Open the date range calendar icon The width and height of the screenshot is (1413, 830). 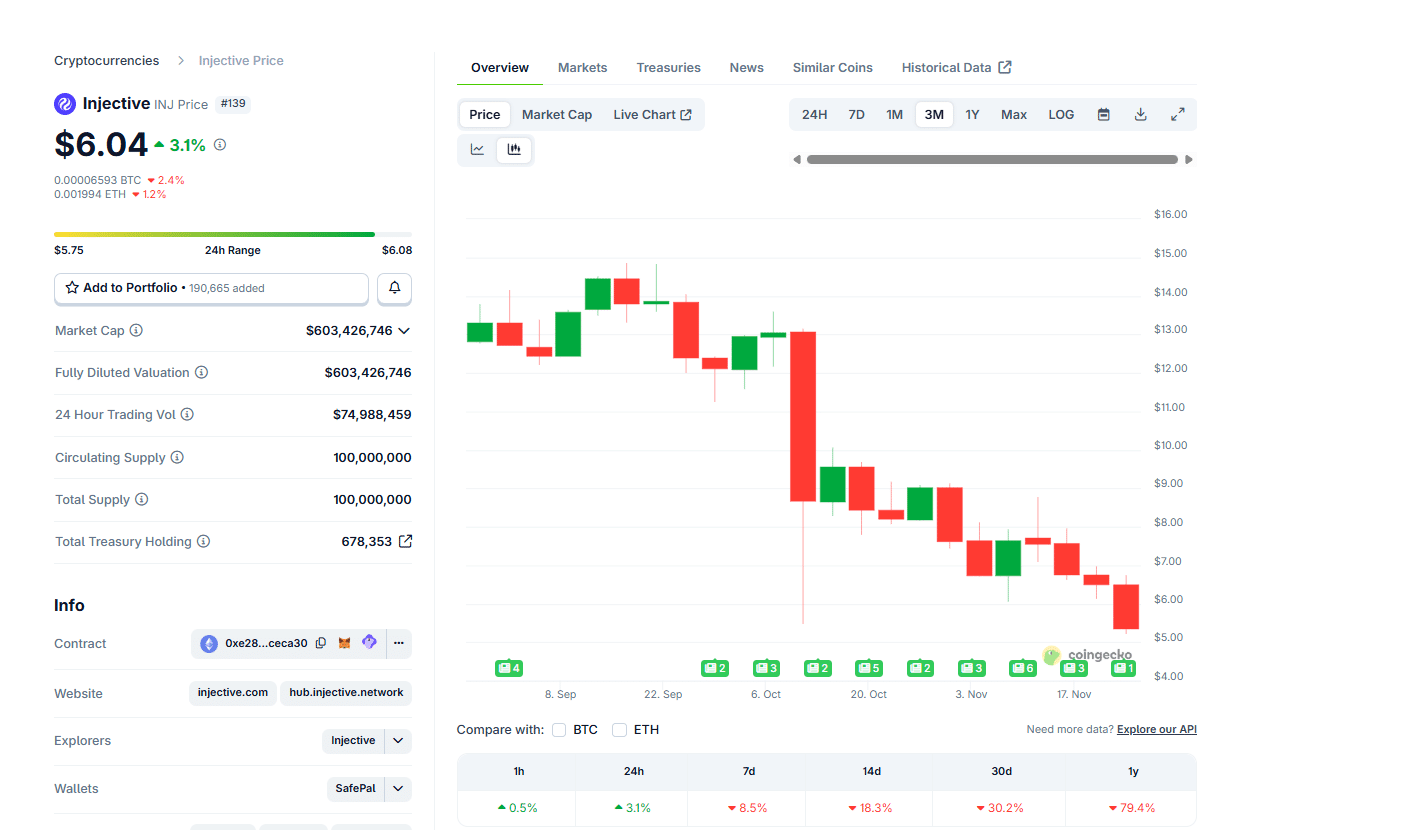(x=1103, y=114)
